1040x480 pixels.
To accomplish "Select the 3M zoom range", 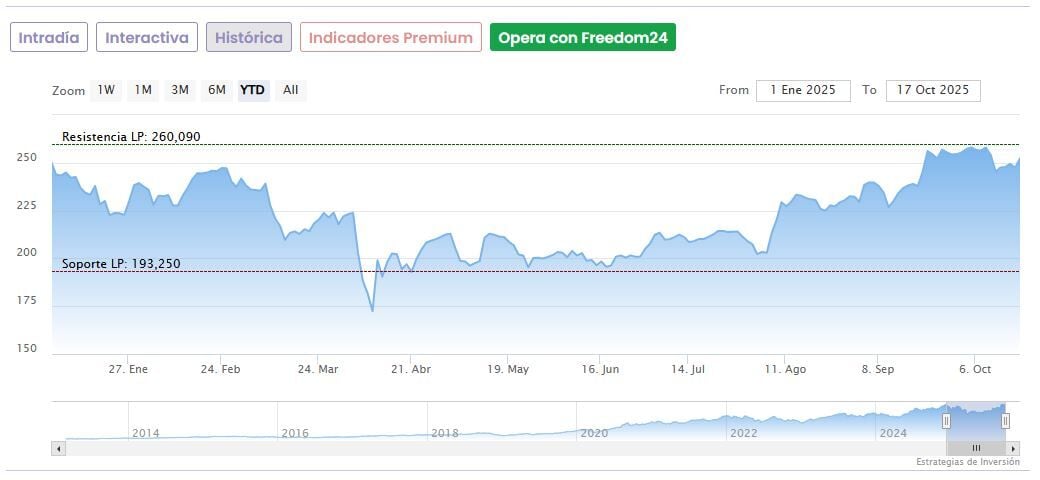I will [180, 90].
